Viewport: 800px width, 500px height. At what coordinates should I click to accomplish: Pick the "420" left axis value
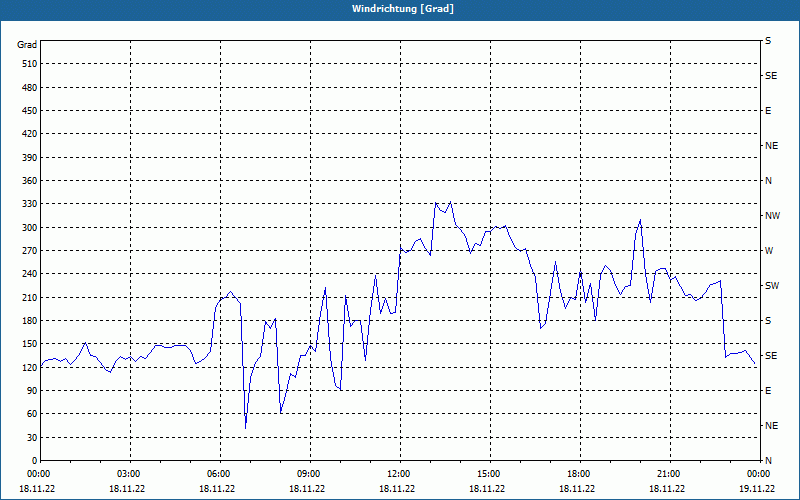pos(30,134)
